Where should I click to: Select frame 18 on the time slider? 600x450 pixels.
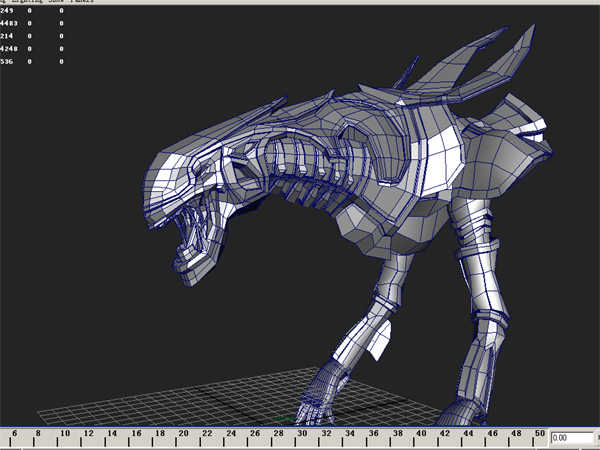(160, 433)
